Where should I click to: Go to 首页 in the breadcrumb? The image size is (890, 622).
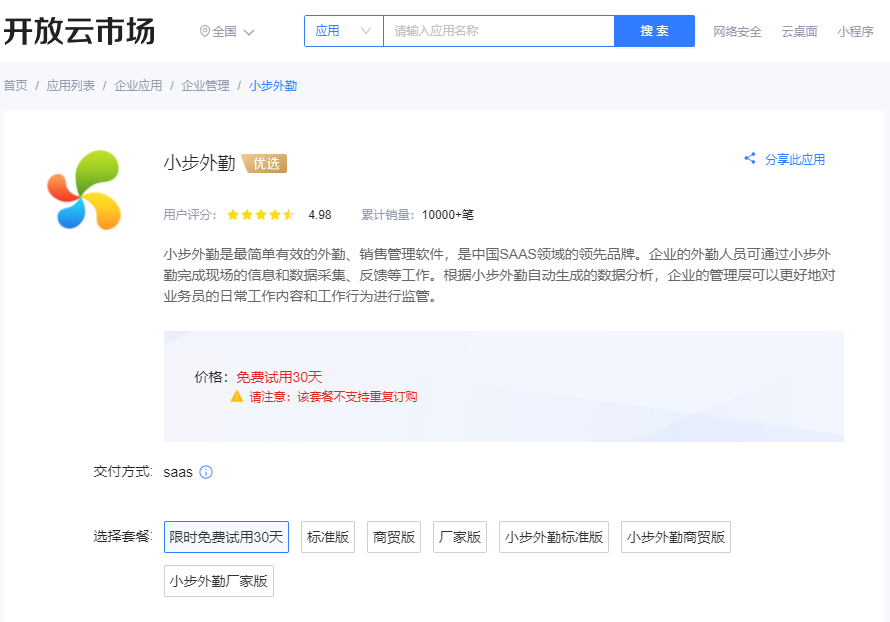15,86
